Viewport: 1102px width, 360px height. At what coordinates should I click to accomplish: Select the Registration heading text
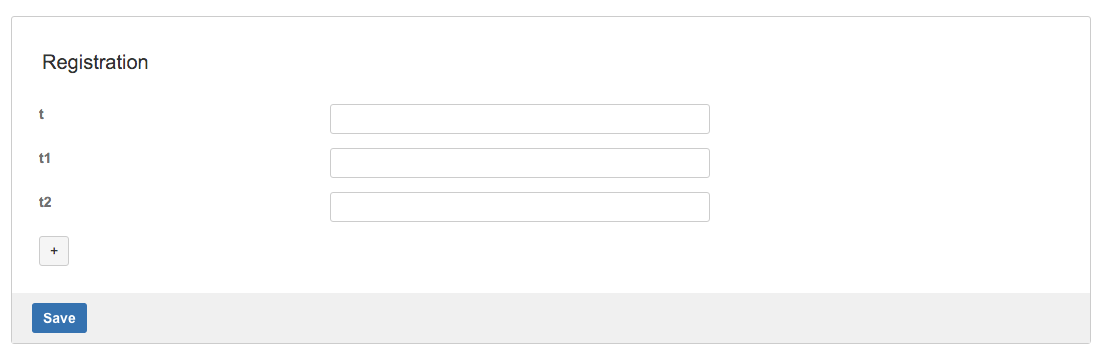[x=95, y=62]
